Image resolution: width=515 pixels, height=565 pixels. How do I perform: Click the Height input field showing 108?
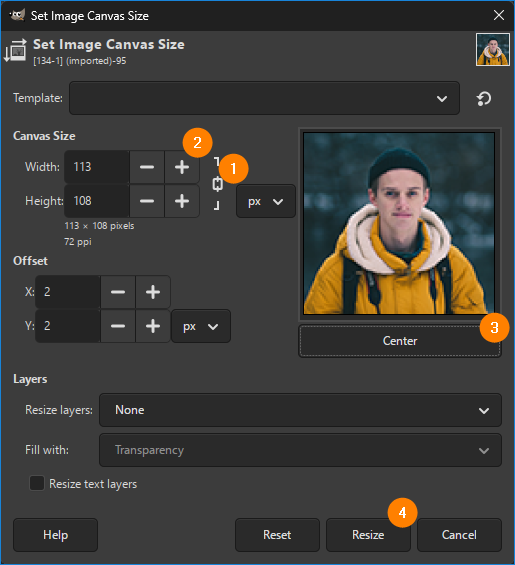(97, 201)
